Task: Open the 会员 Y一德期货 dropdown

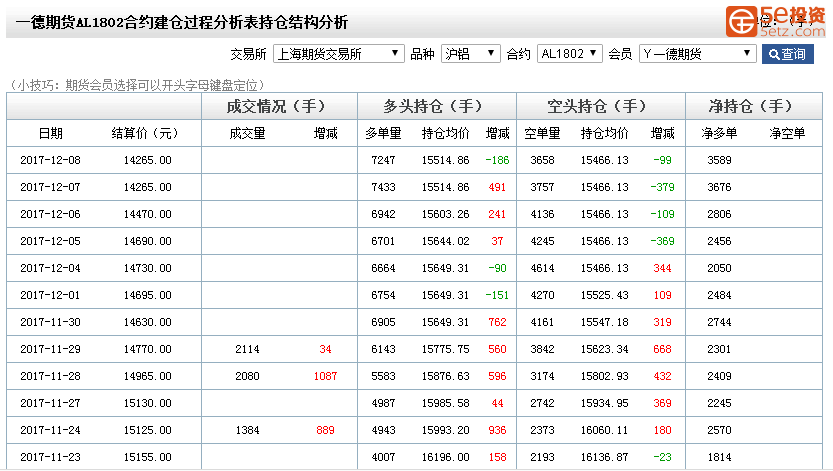Action: (697, 54)
